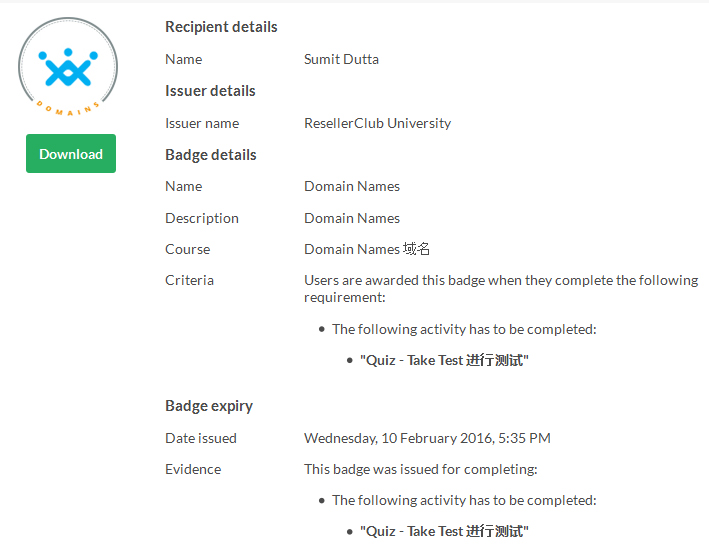Click the Issuer name label
This screenshot has width=709, height=558.
coord(202,123)
